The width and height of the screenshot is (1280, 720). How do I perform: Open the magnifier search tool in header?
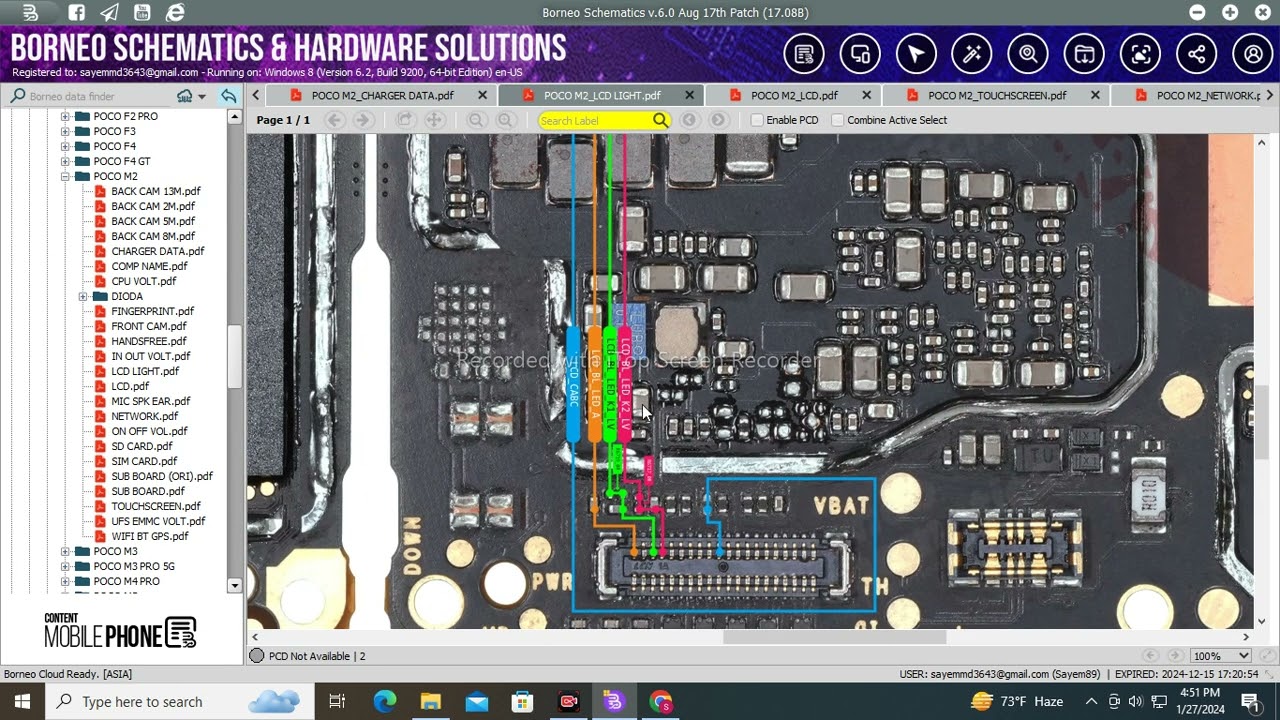click(1028, 54)
